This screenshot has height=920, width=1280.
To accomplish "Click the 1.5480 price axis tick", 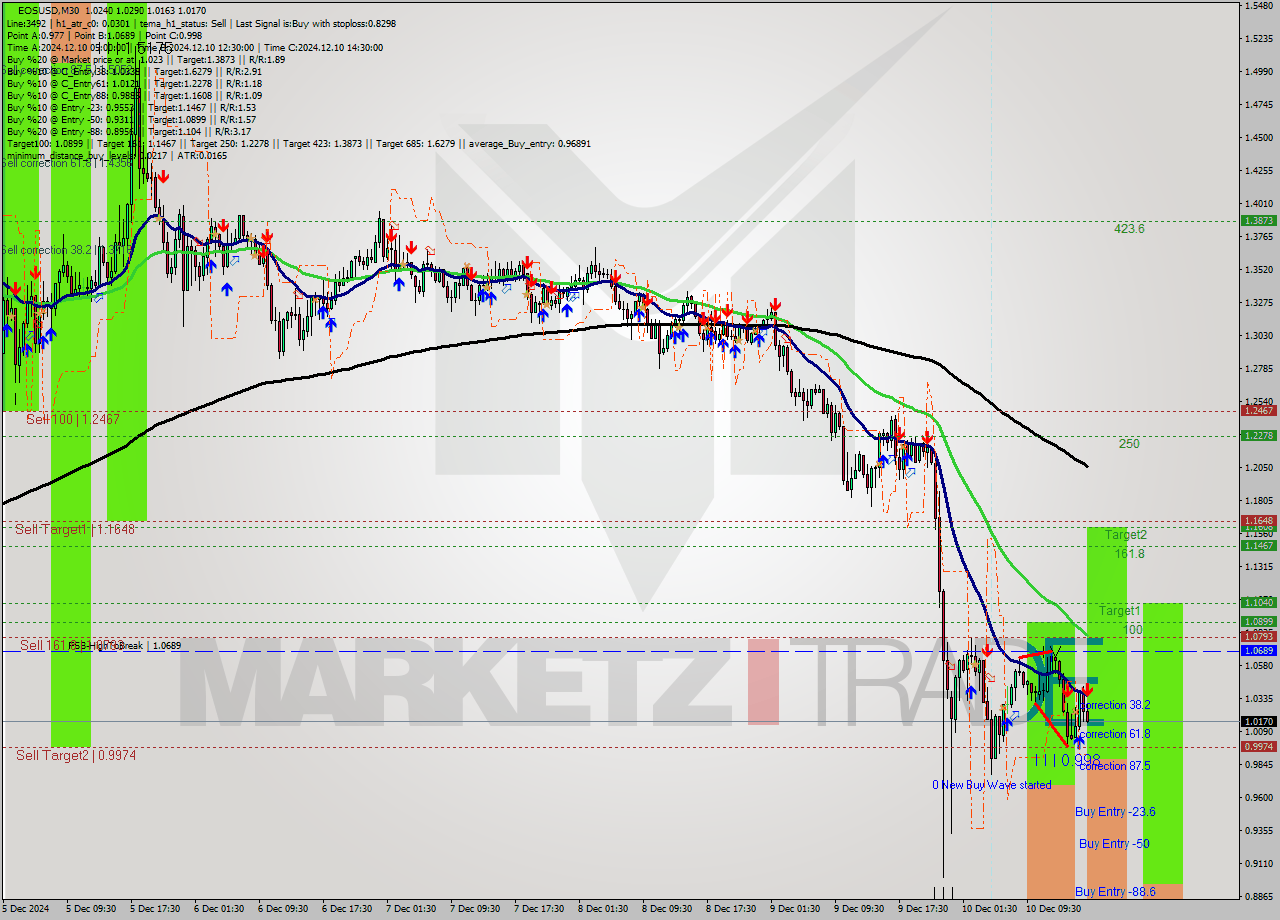I will coord(1258,6).
